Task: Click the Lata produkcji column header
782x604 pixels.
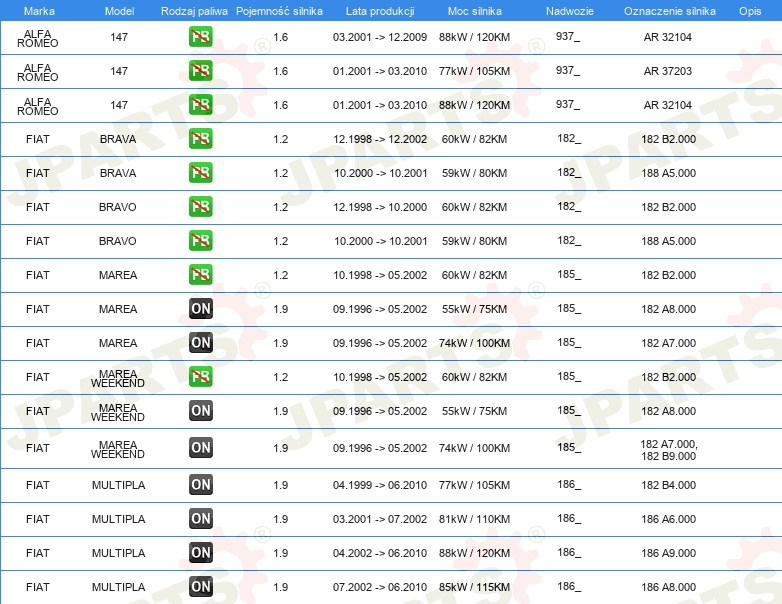Action: [380, 11]
